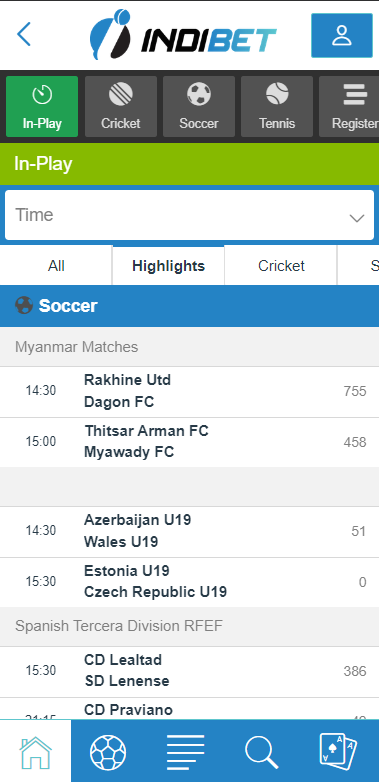Switch to the All tab
Screen dimensions: 379x782
click(56, 266)
